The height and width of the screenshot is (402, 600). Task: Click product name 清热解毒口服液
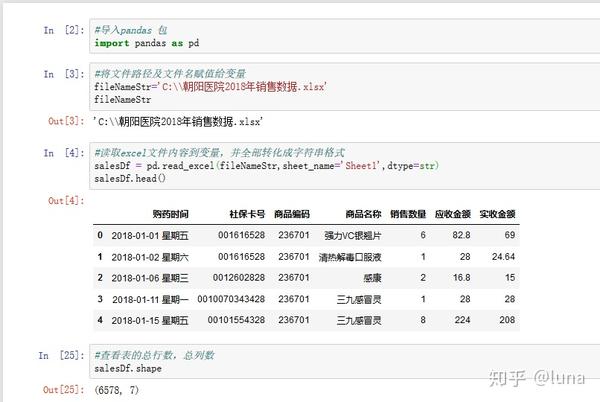point(350,257)
